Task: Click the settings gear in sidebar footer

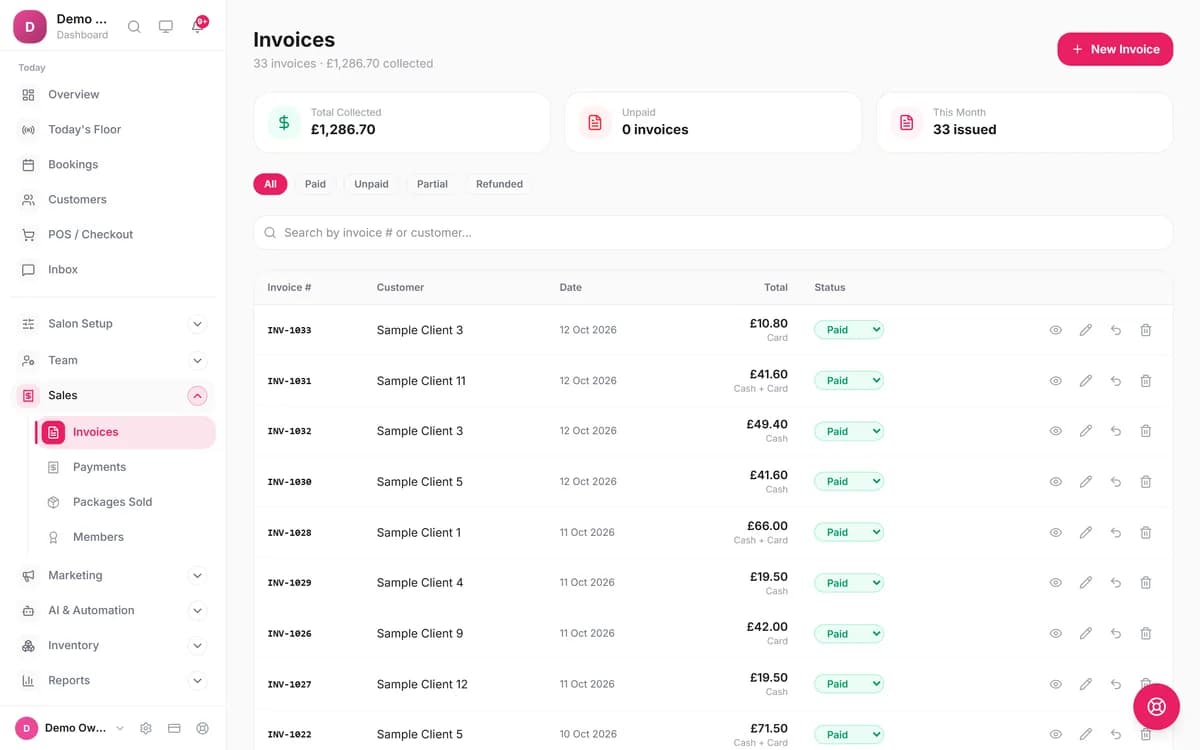Action: tap(146, 728)
